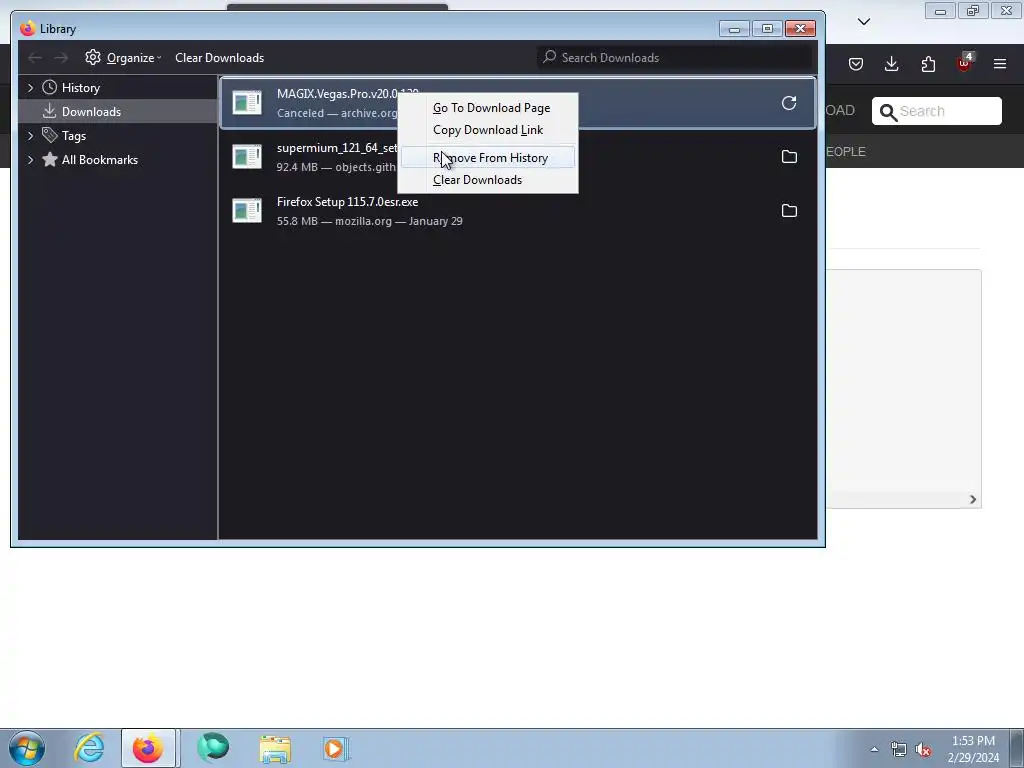Viewport: 1024px width, 768px height.
Task: Open Windows Media Player from taskbar
Action: pos(336,748)
